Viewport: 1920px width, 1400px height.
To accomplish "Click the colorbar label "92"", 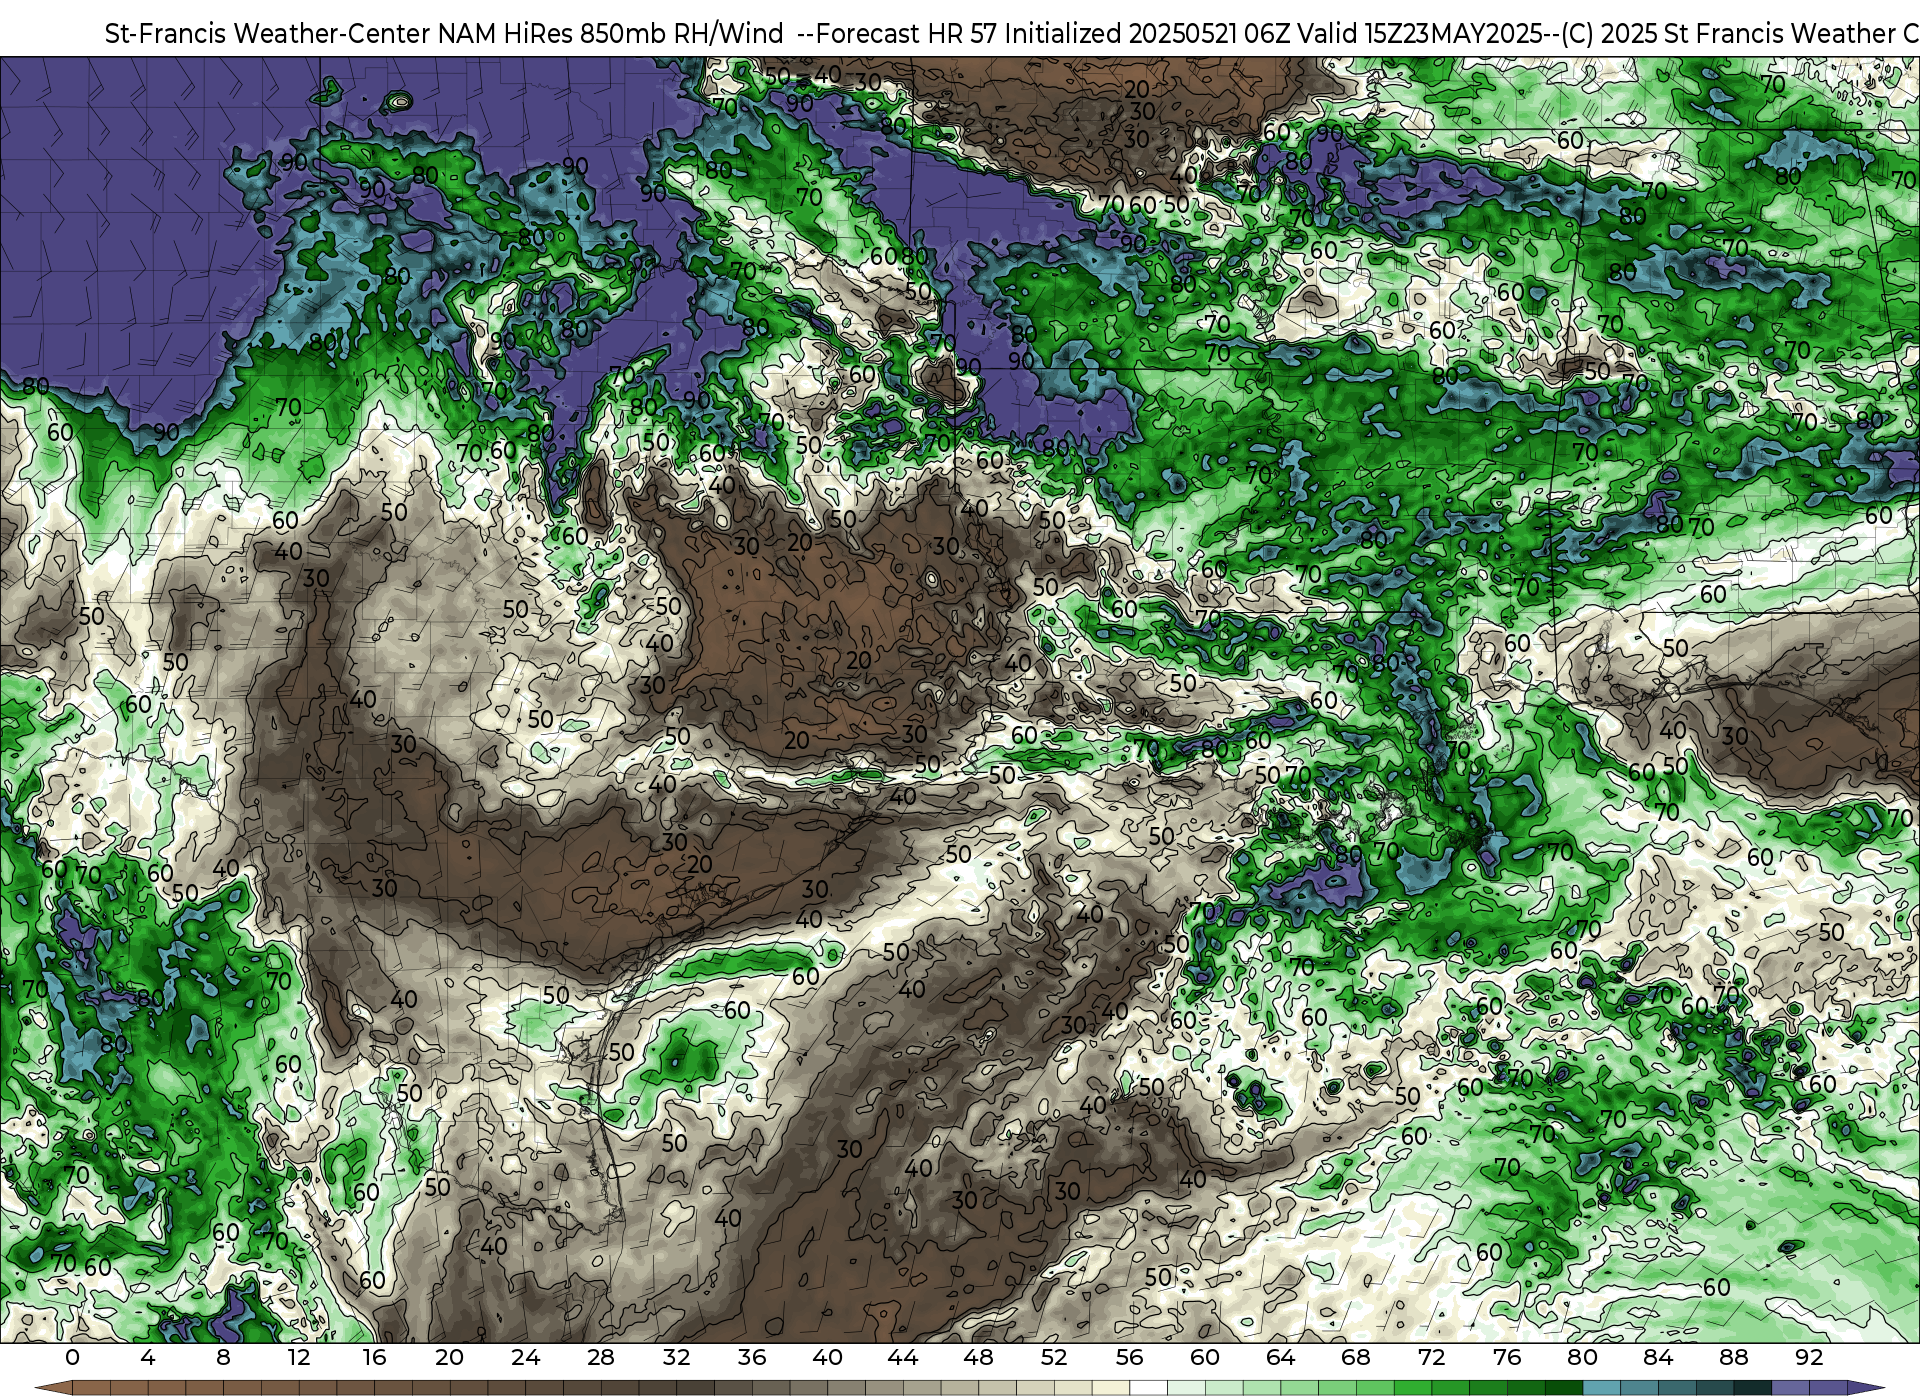I will [x=1809, y=1357].
